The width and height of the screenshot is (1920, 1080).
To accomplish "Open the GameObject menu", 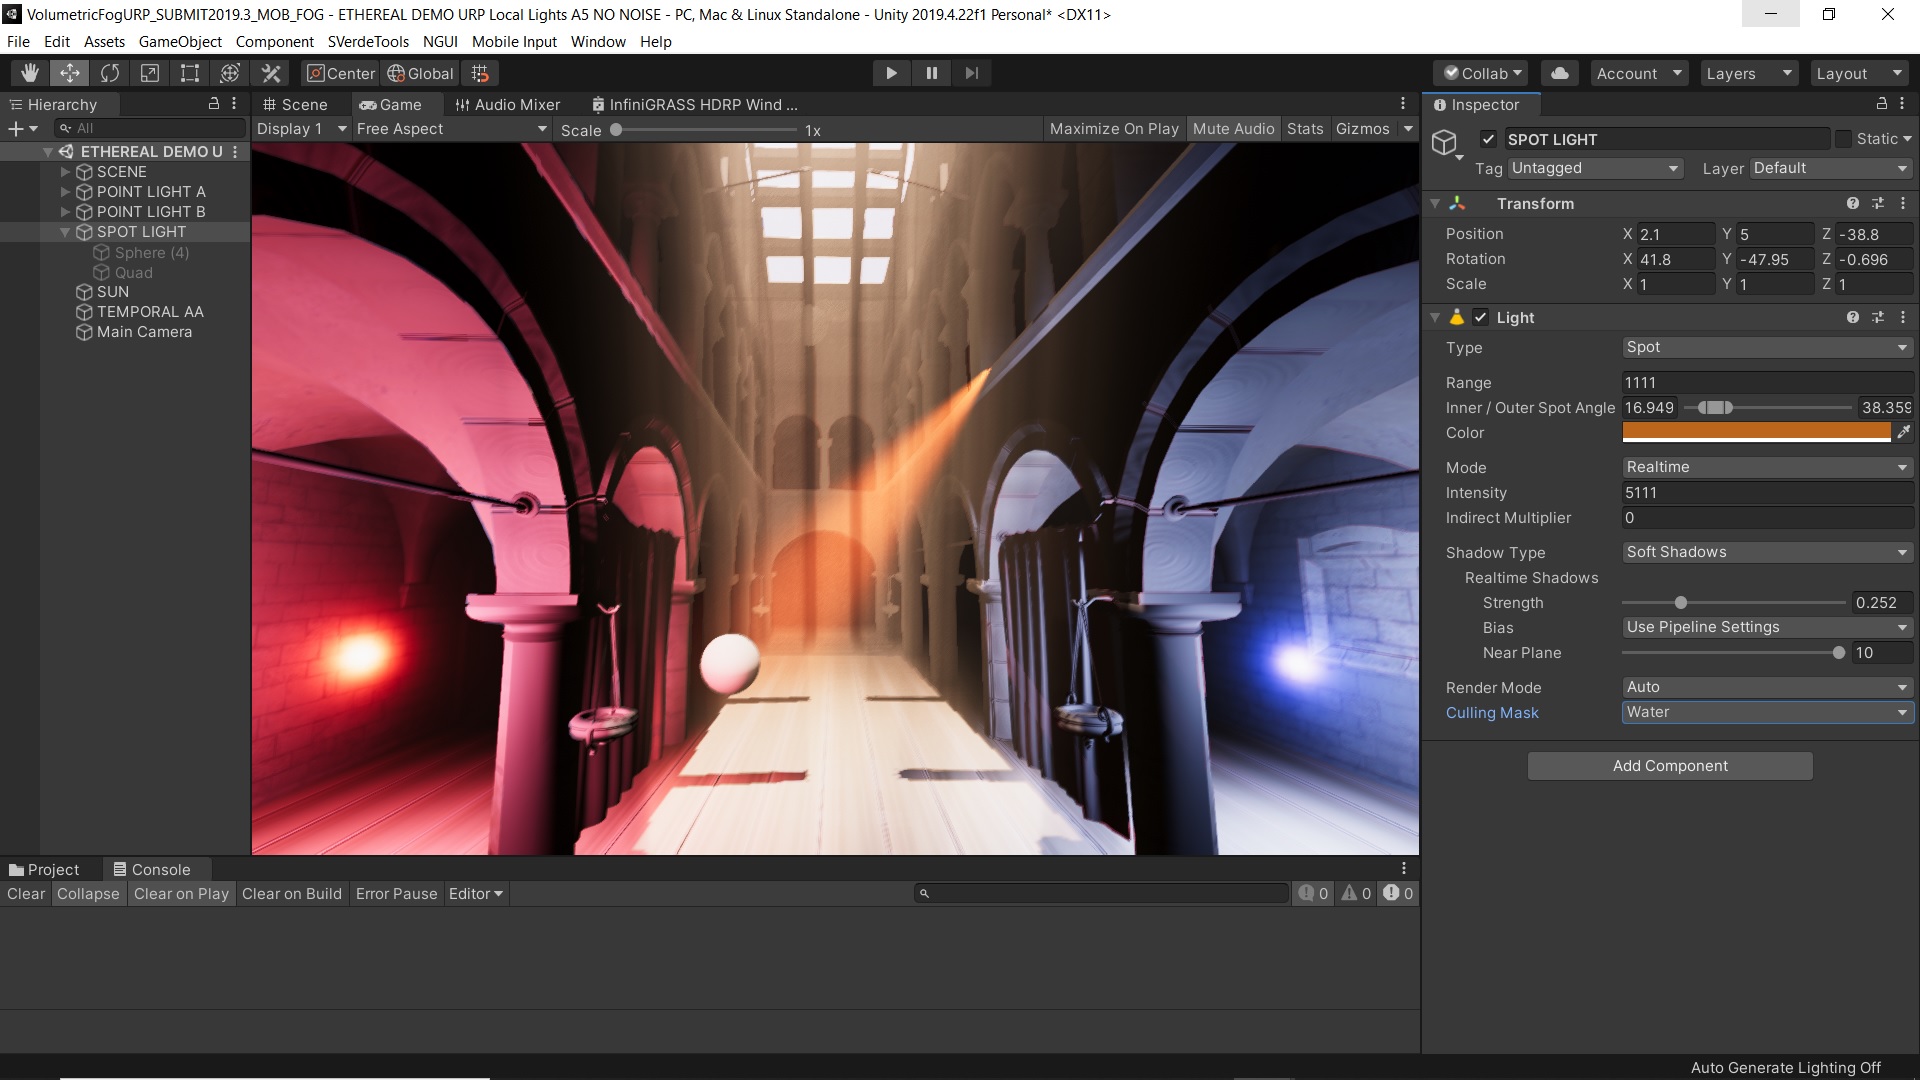I will [179, 41].
